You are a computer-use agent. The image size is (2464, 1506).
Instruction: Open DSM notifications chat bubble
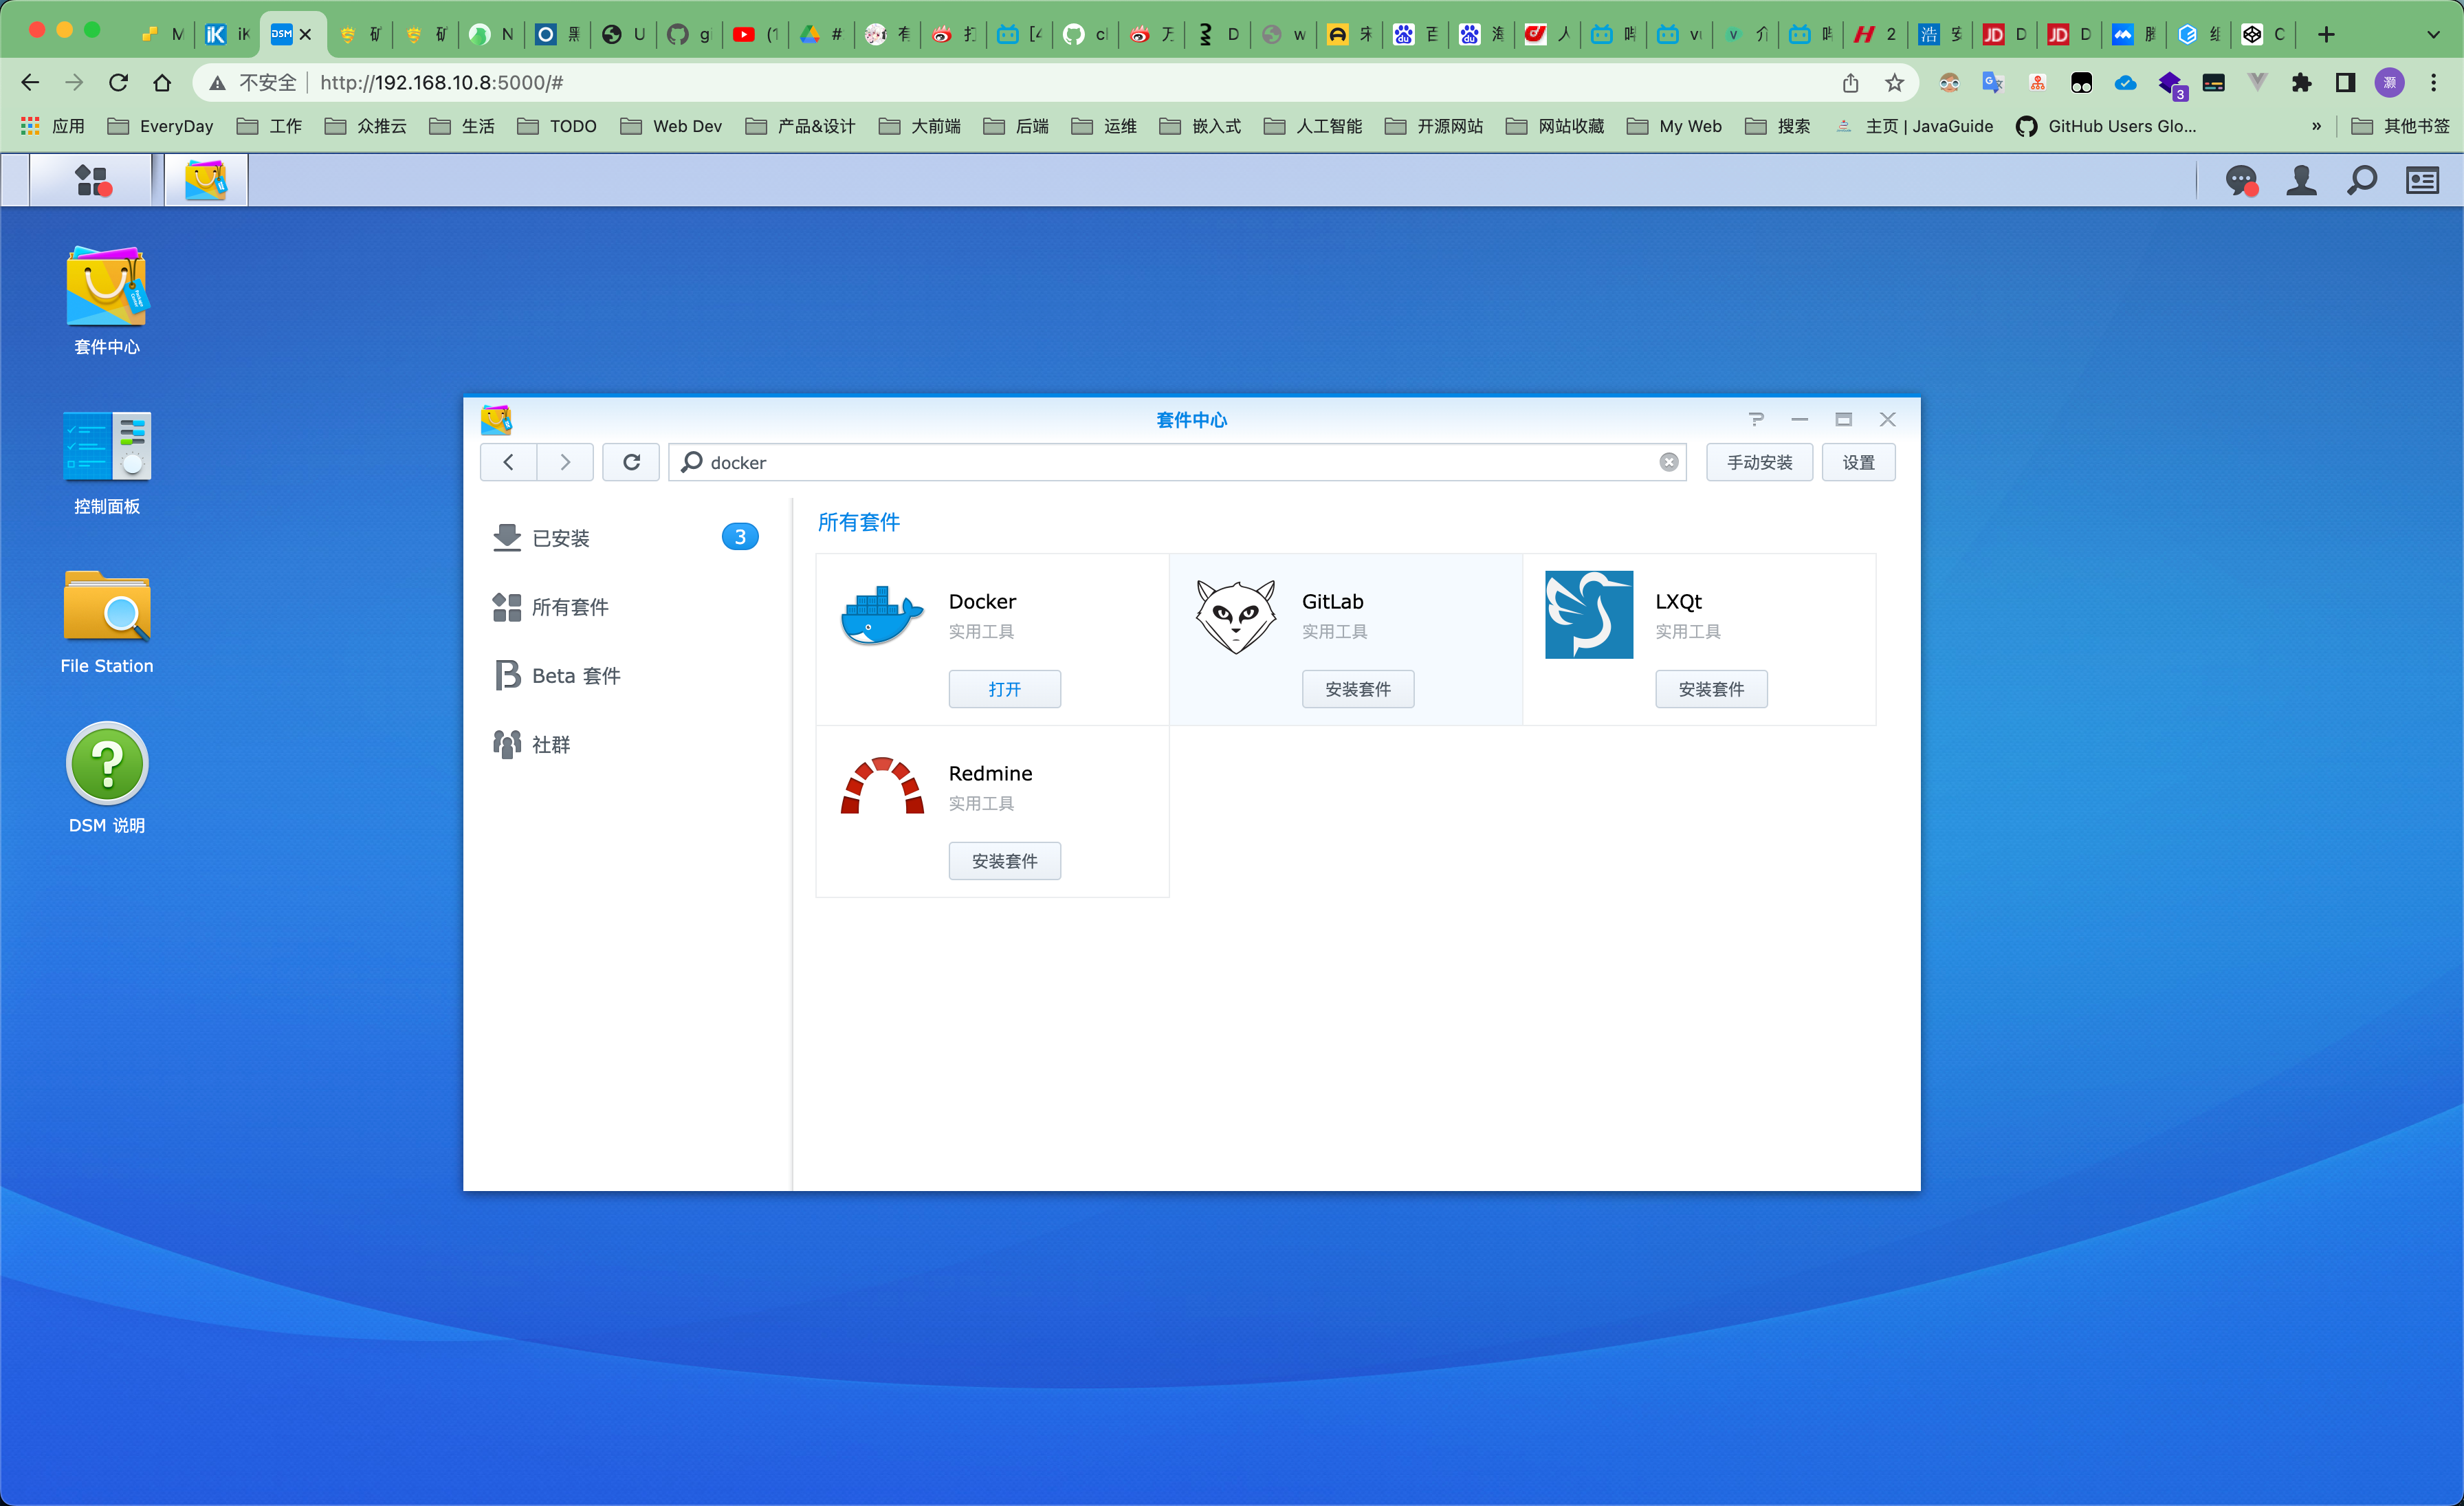point(2241,181)
